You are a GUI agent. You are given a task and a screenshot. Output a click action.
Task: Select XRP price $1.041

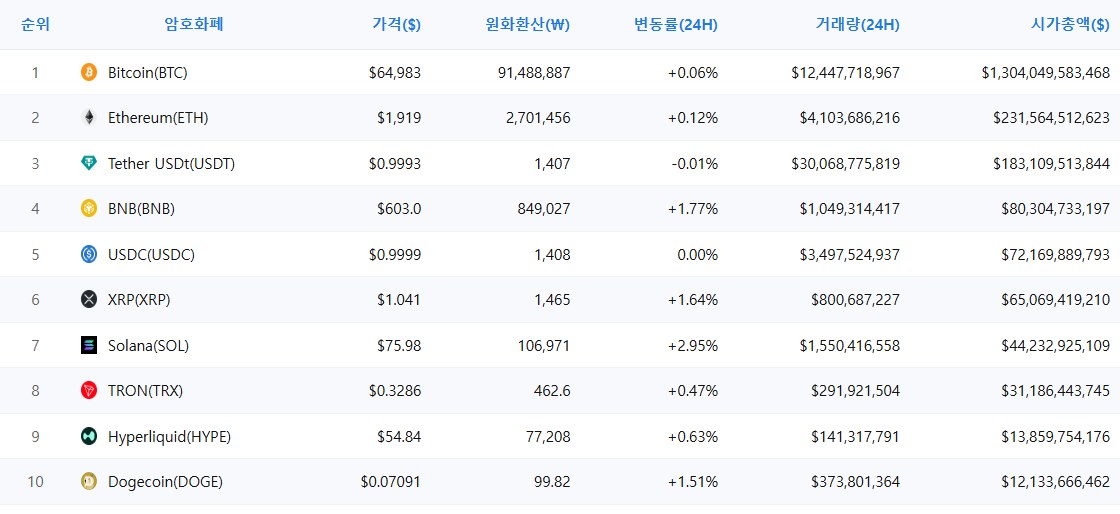(x=399, y=301)
